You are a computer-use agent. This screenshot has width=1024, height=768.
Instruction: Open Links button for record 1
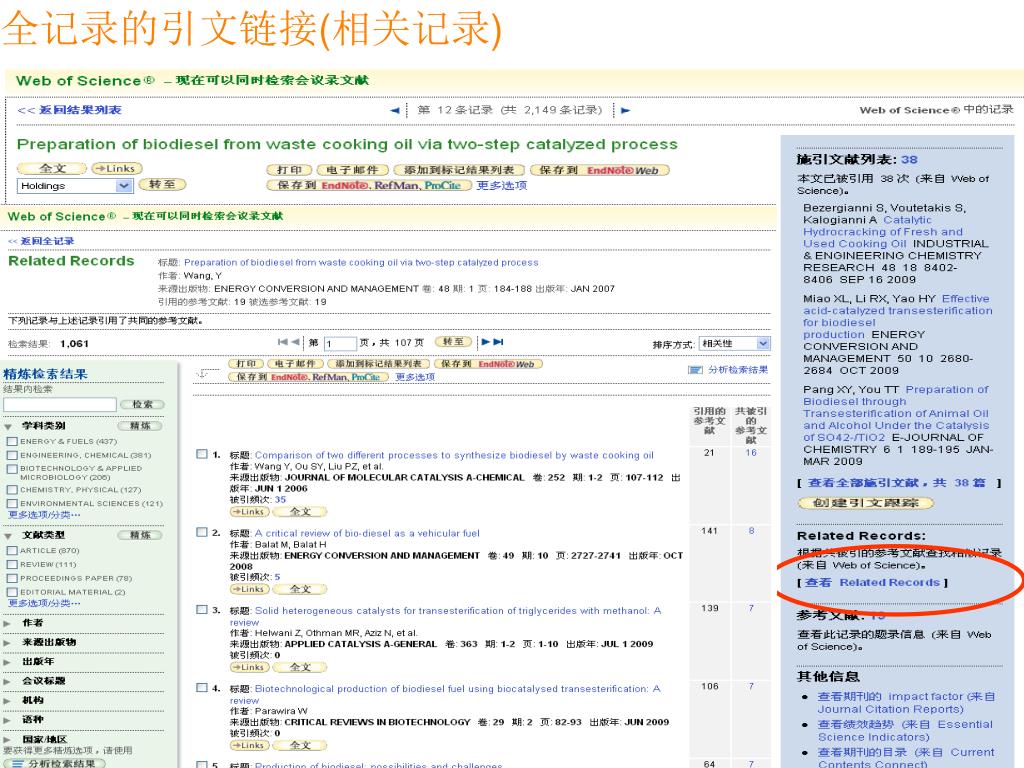coord(249,512)
